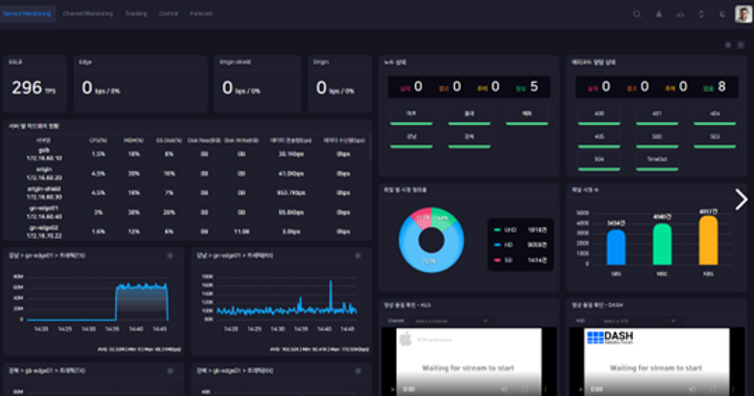Click the HD legend color swatch
Screen dimensions: 754x396
tap(497, 245)
